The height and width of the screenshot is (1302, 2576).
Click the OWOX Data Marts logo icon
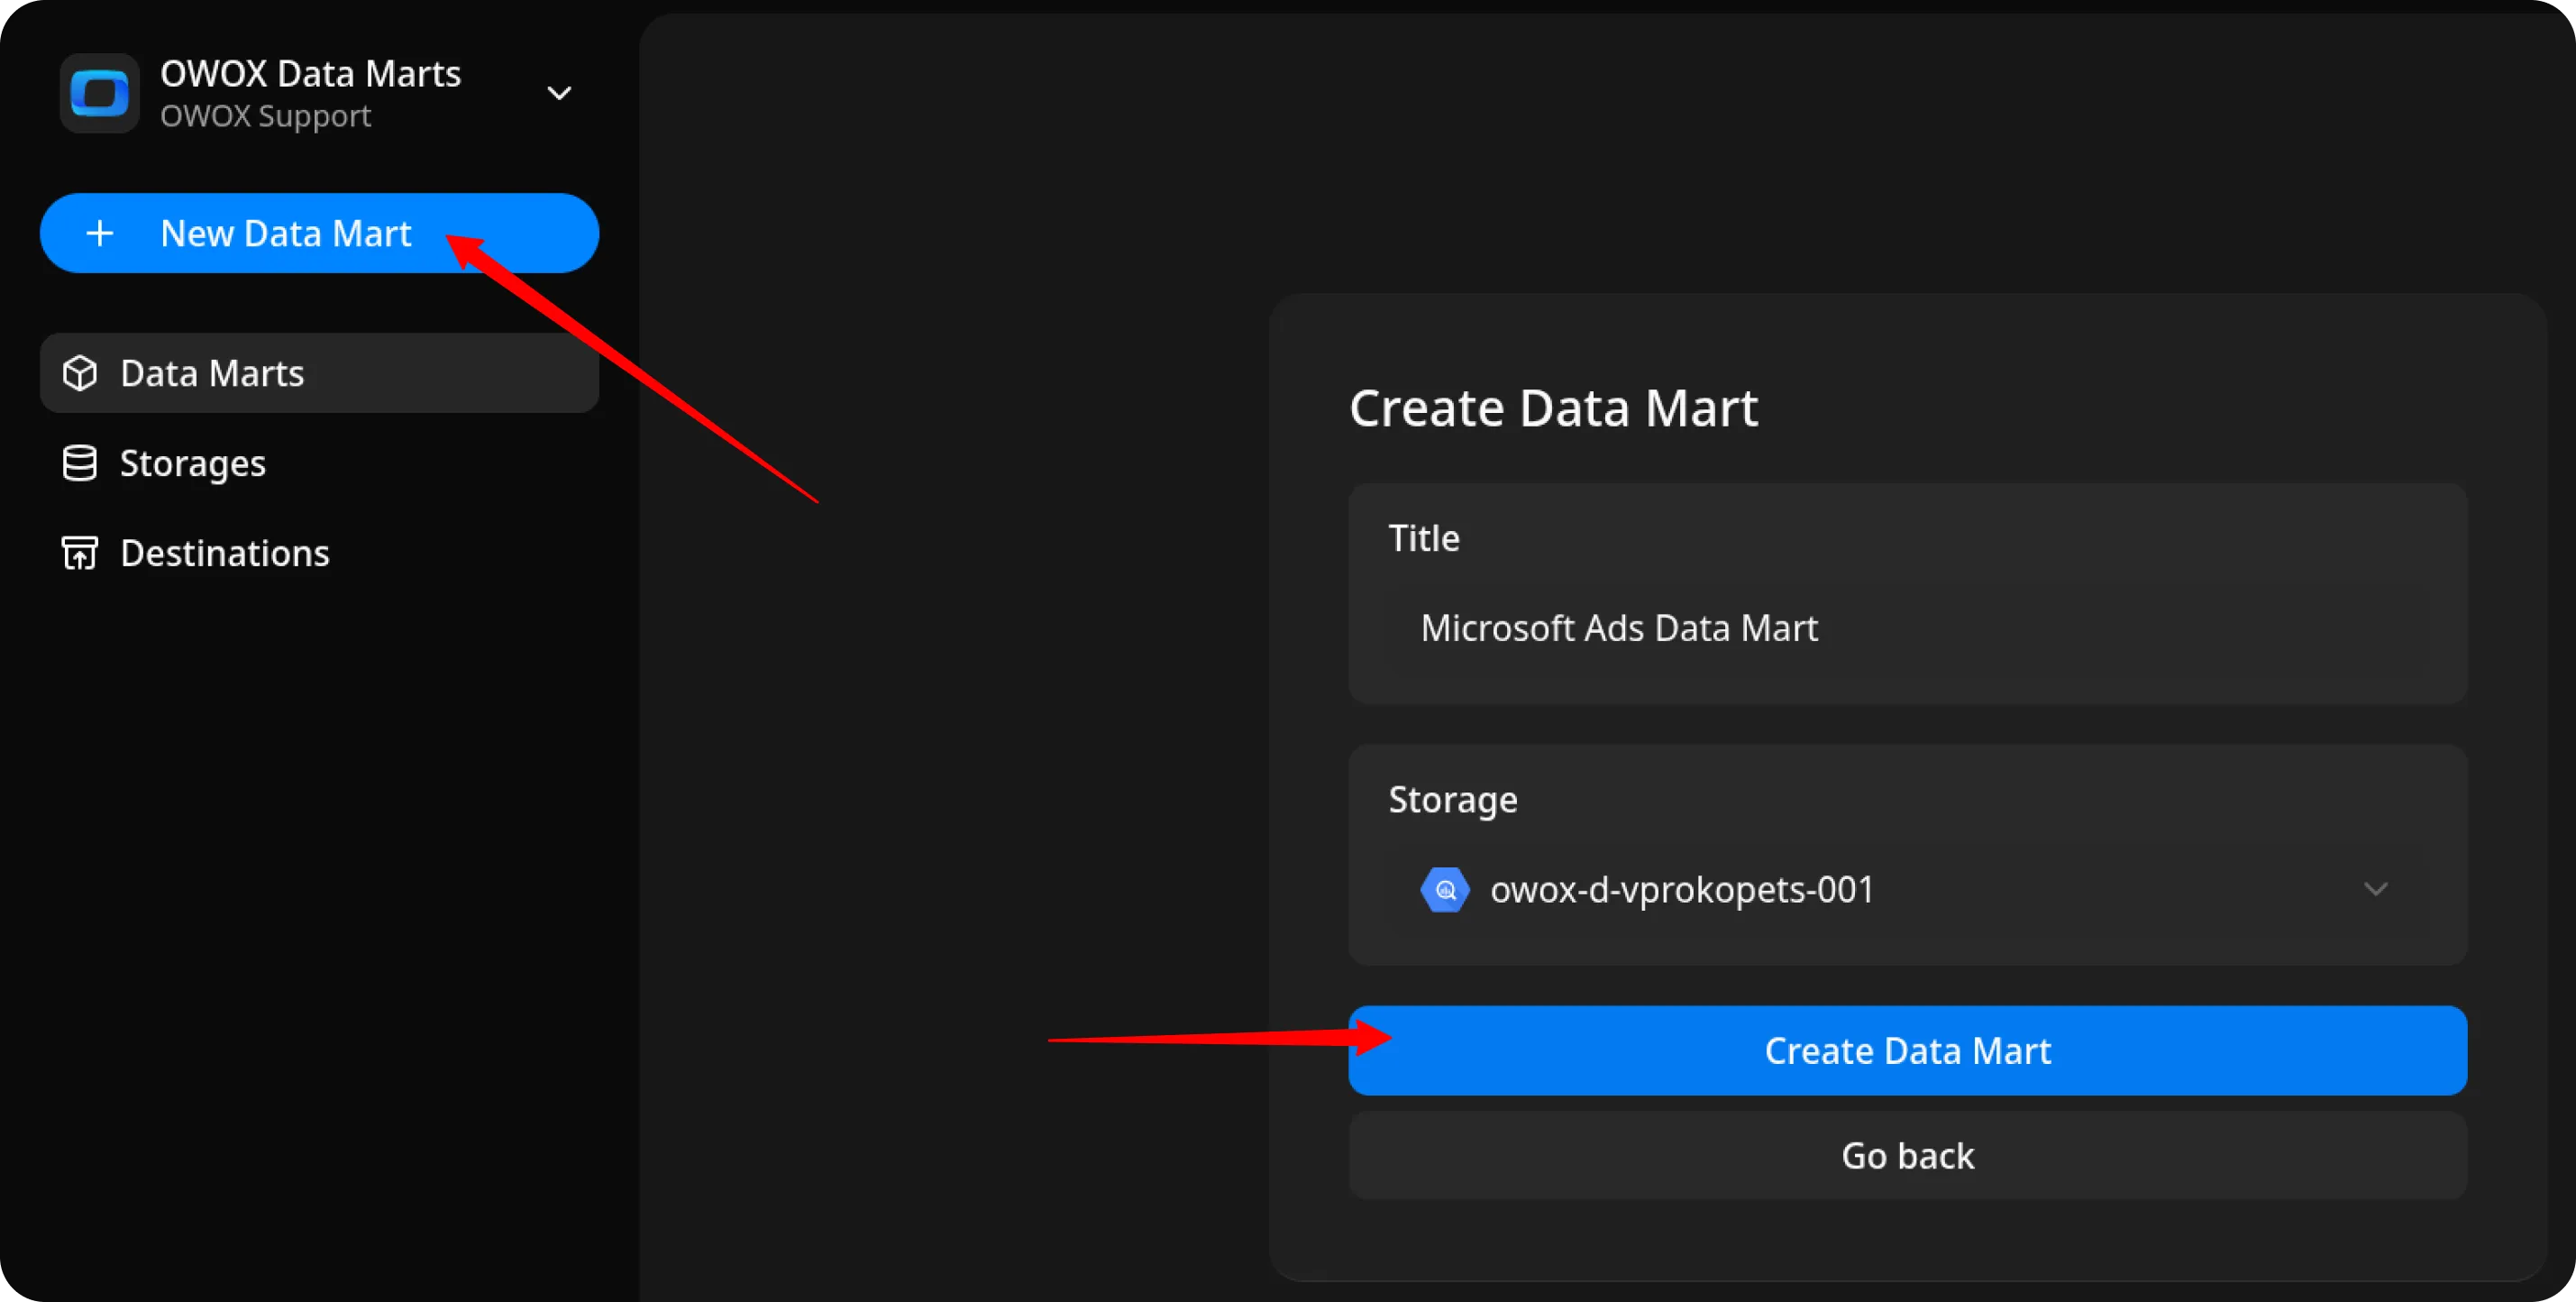(98, 93)
